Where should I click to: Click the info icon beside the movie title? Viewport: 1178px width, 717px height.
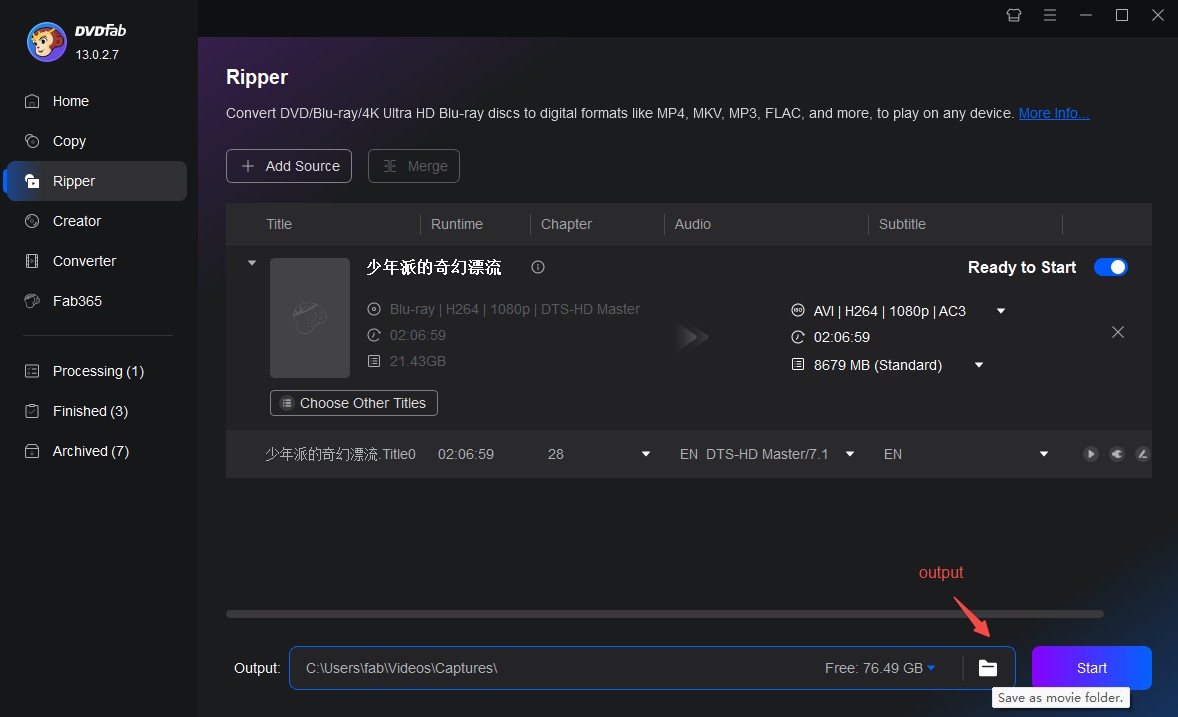pos(537,267)
